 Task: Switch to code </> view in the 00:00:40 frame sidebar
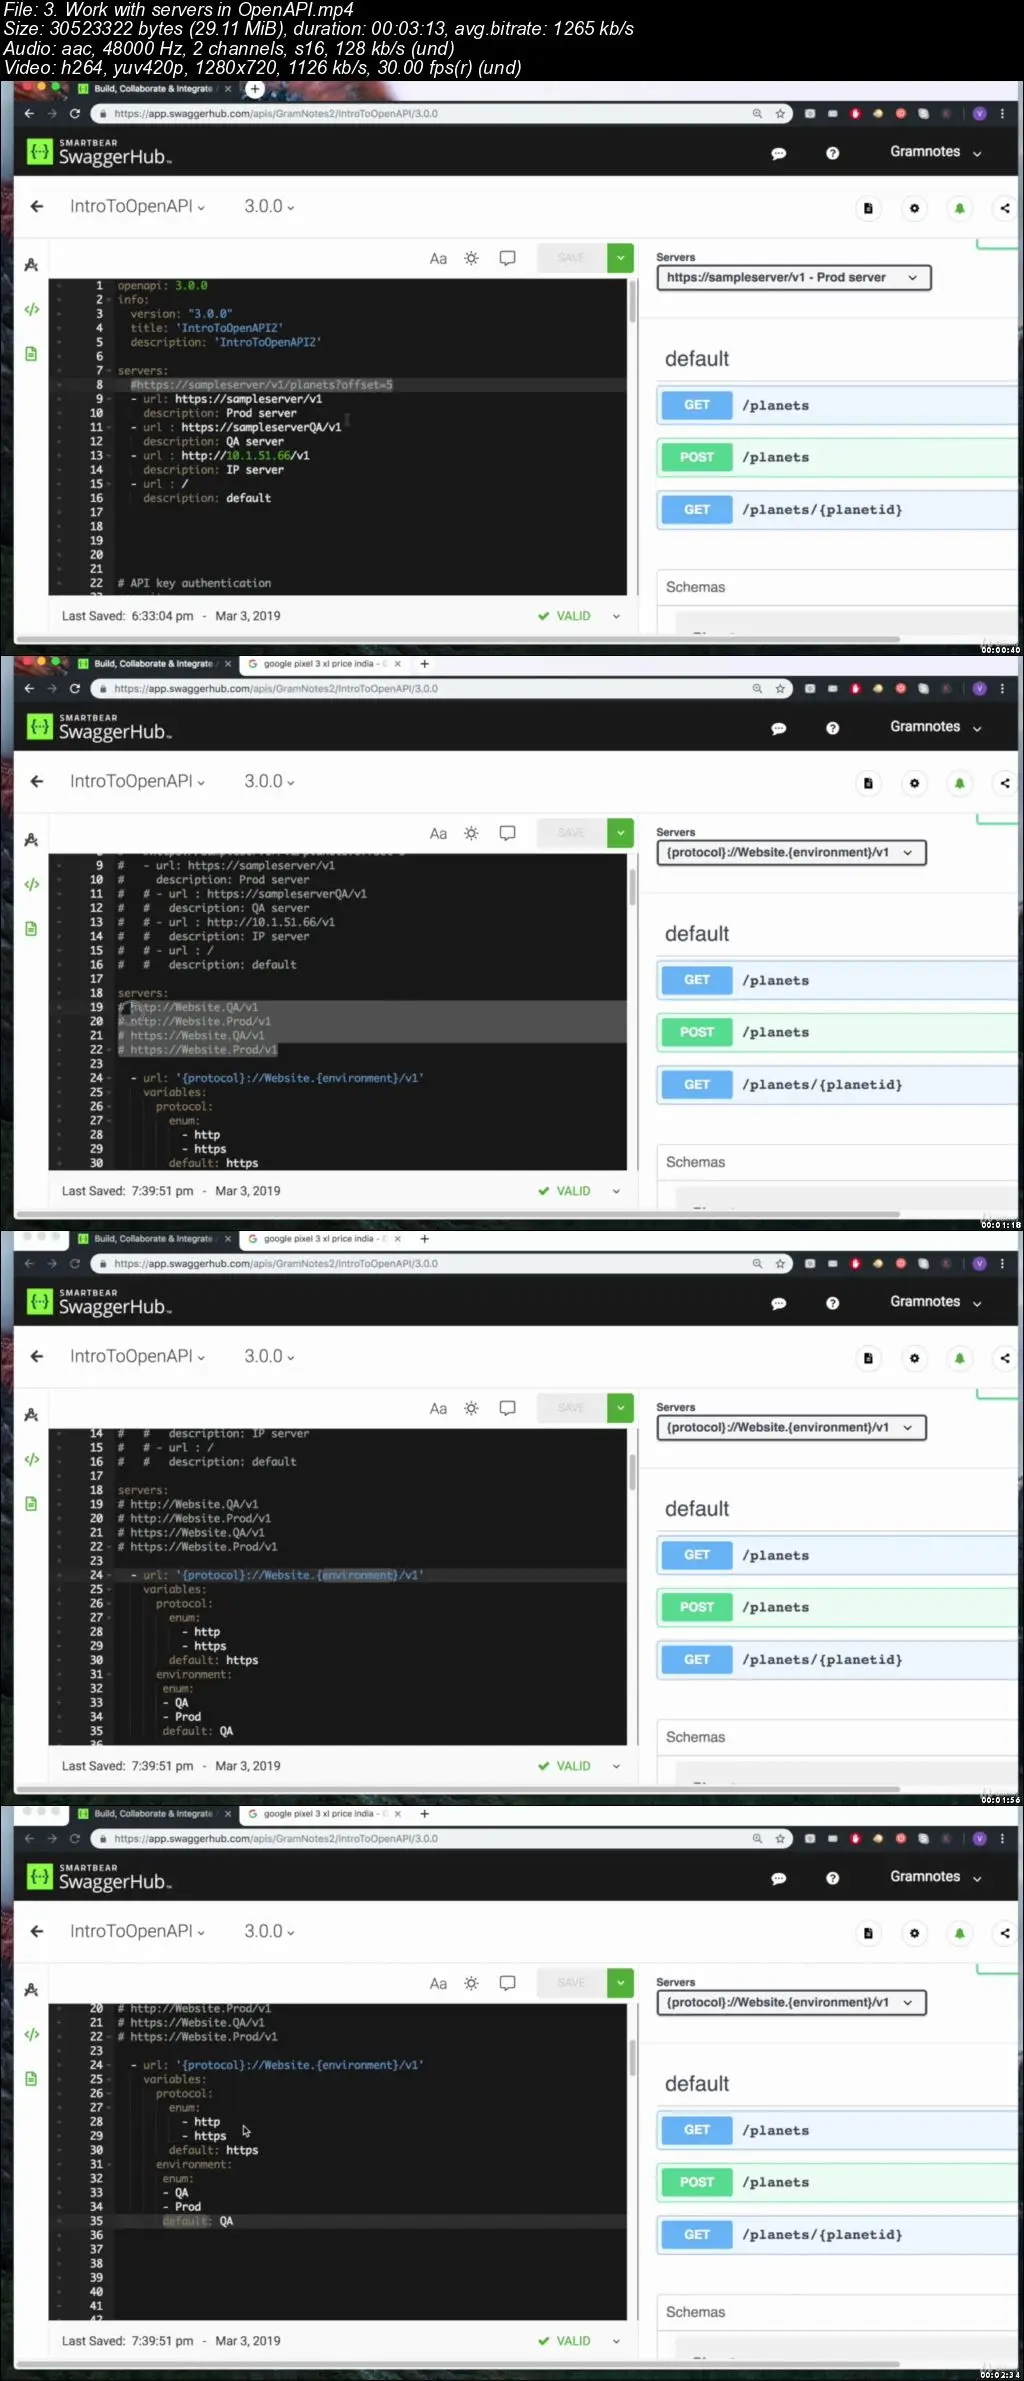[31, 310]
